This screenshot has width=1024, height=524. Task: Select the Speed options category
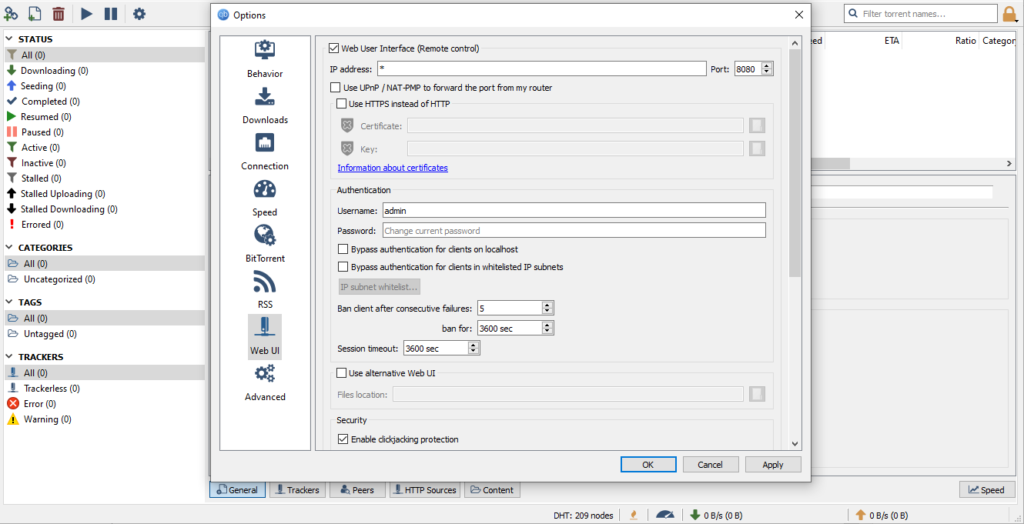[x=264, y=199]
